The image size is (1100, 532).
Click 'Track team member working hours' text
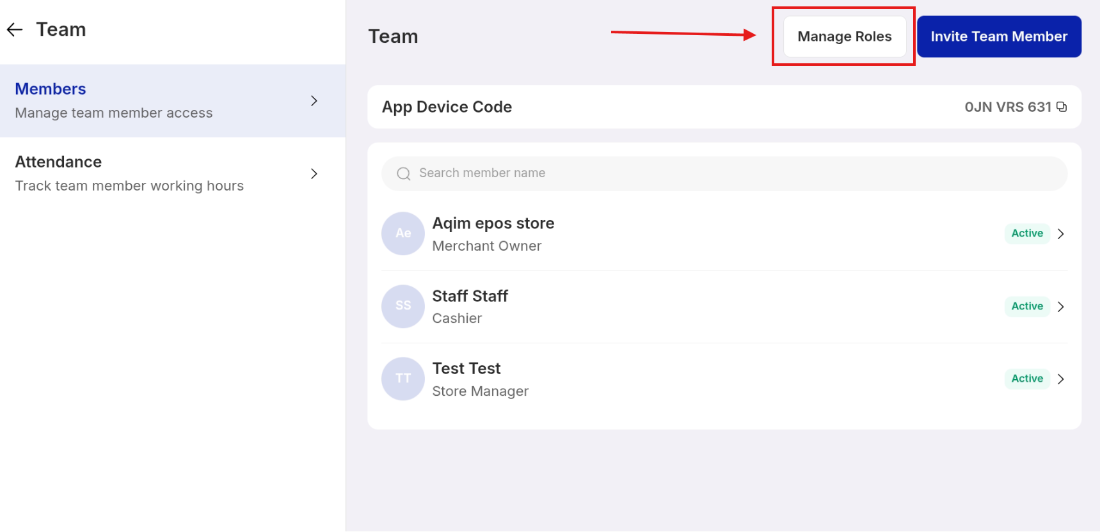[x=129, y=186]
